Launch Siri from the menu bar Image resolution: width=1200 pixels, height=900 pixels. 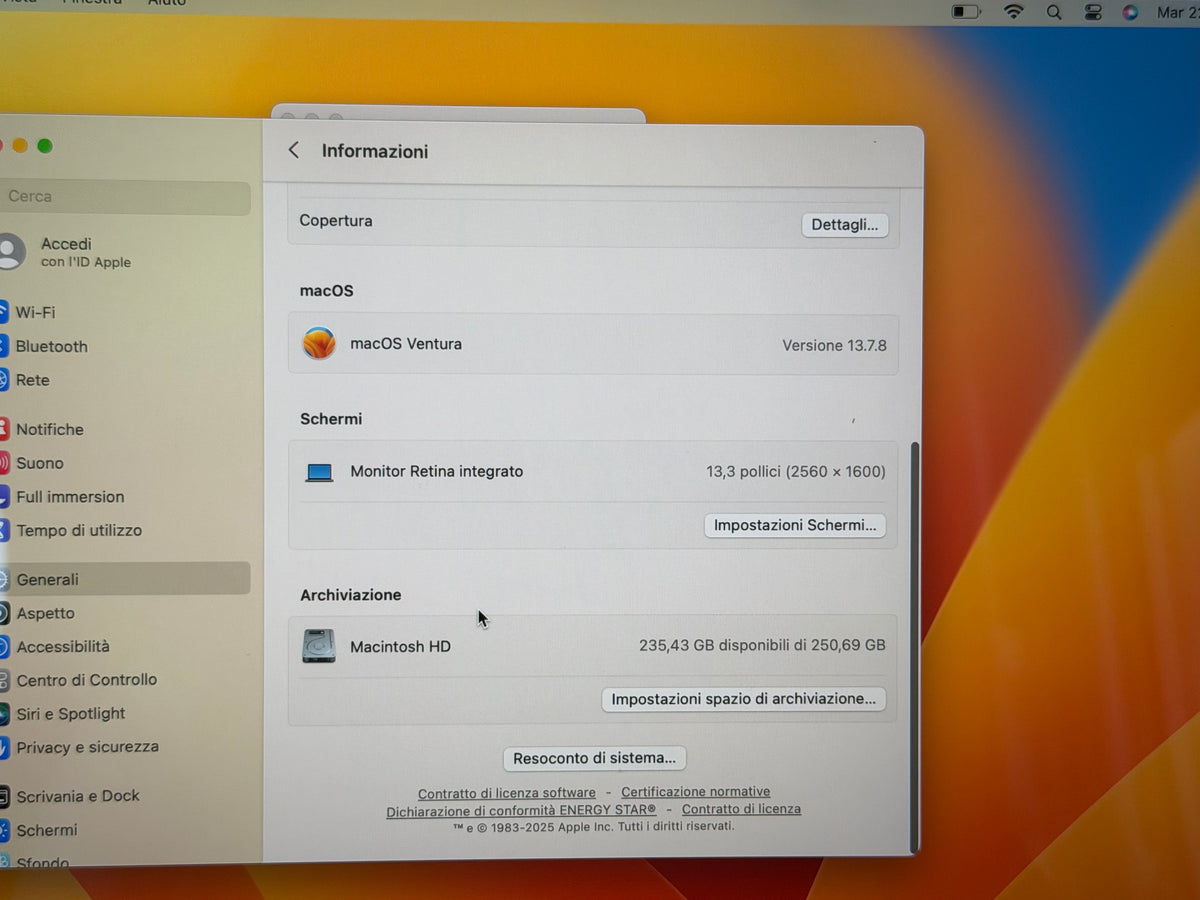(x=1130, y=12)
